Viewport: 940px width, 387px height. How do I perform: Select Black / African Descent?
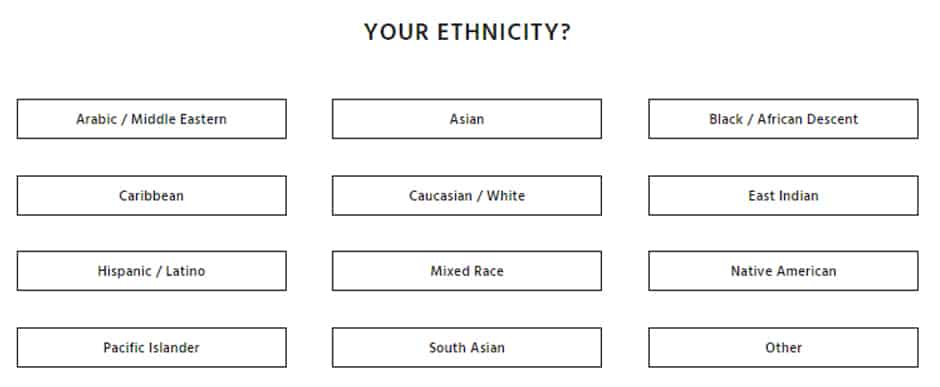pos(784,119)
